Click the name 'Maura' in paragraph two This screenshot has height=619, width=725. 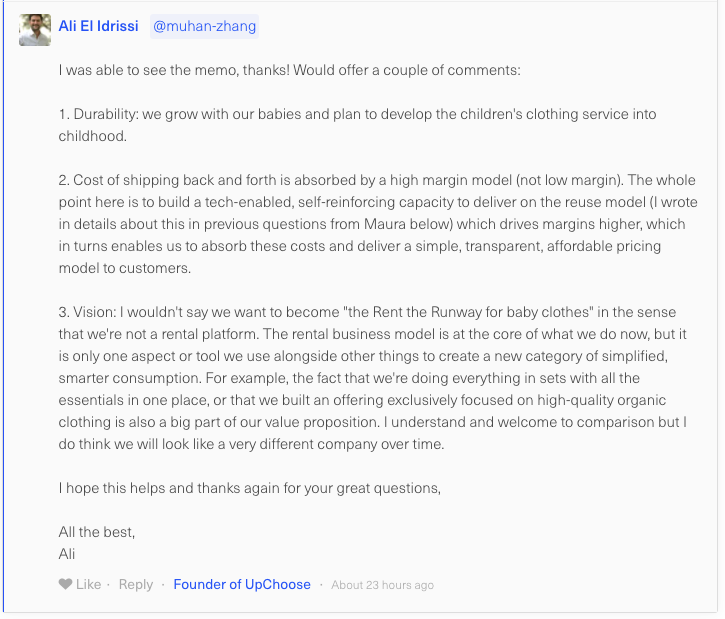tap(385, 224)
